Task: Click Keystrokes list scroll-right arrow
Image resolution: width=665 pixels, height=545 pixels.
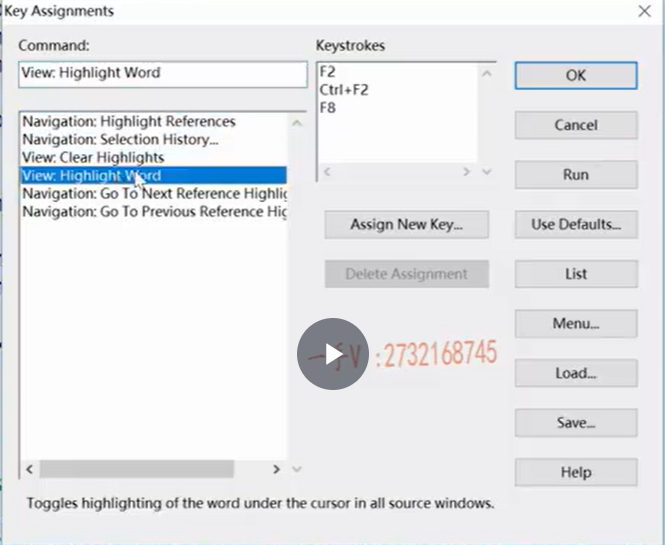Action: 467,172
